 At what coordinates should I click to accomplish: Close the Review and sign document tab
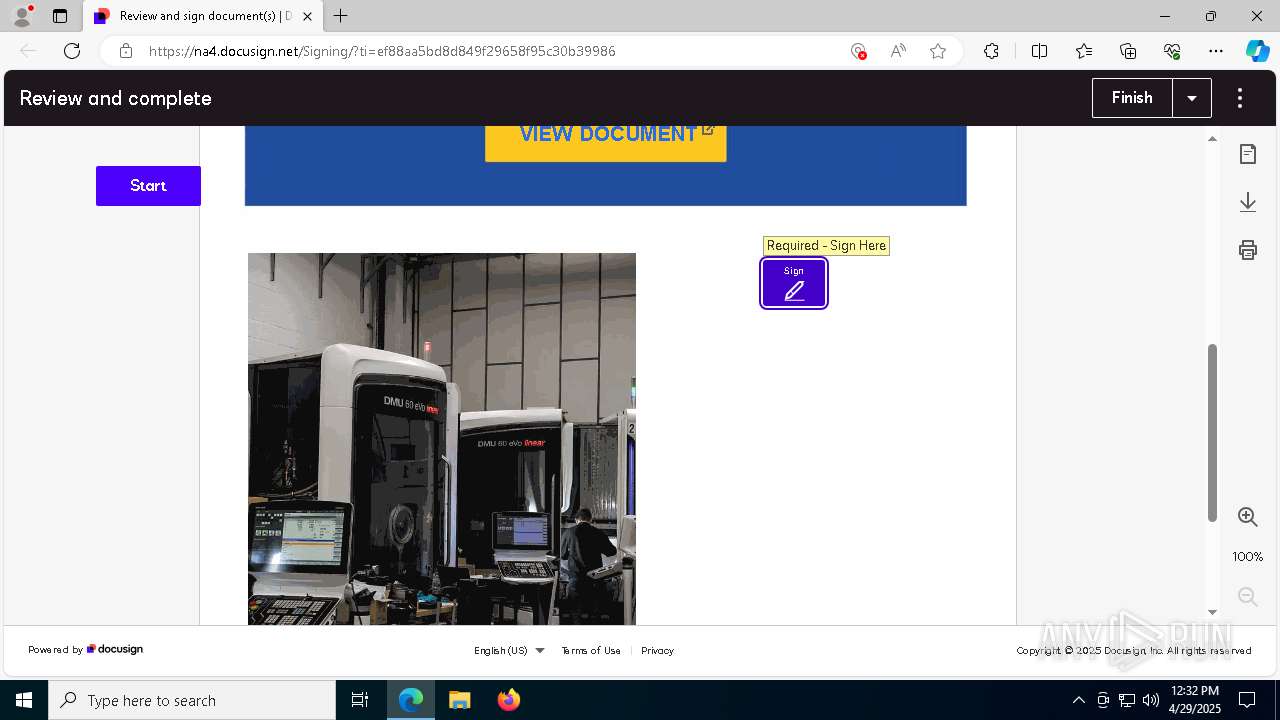[x=307, y=16]
